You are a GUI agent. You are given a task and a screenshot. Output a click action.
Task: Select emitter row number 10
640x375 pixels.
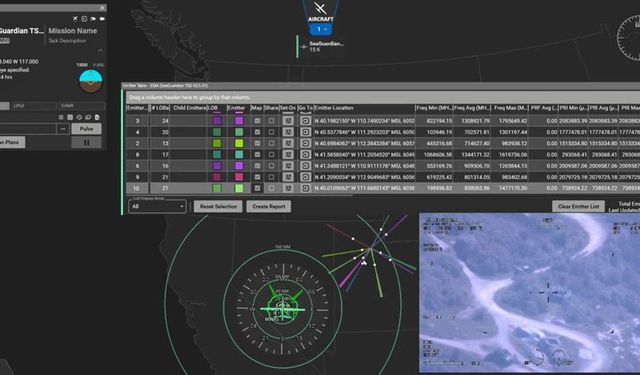(136, 188)
